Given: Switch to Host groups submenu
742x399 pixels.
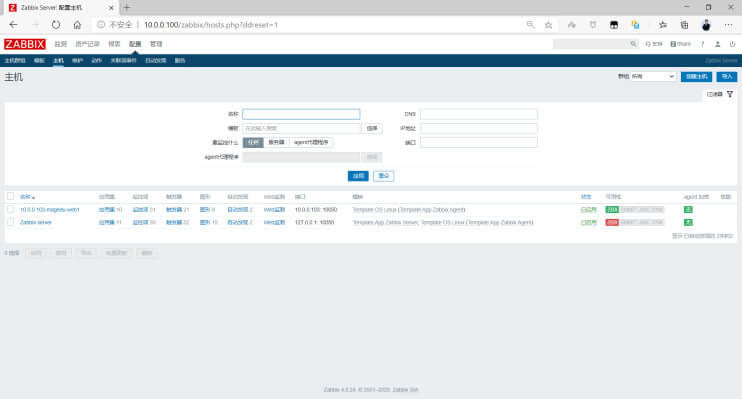Looking at the screenshot, I should 15,61.
